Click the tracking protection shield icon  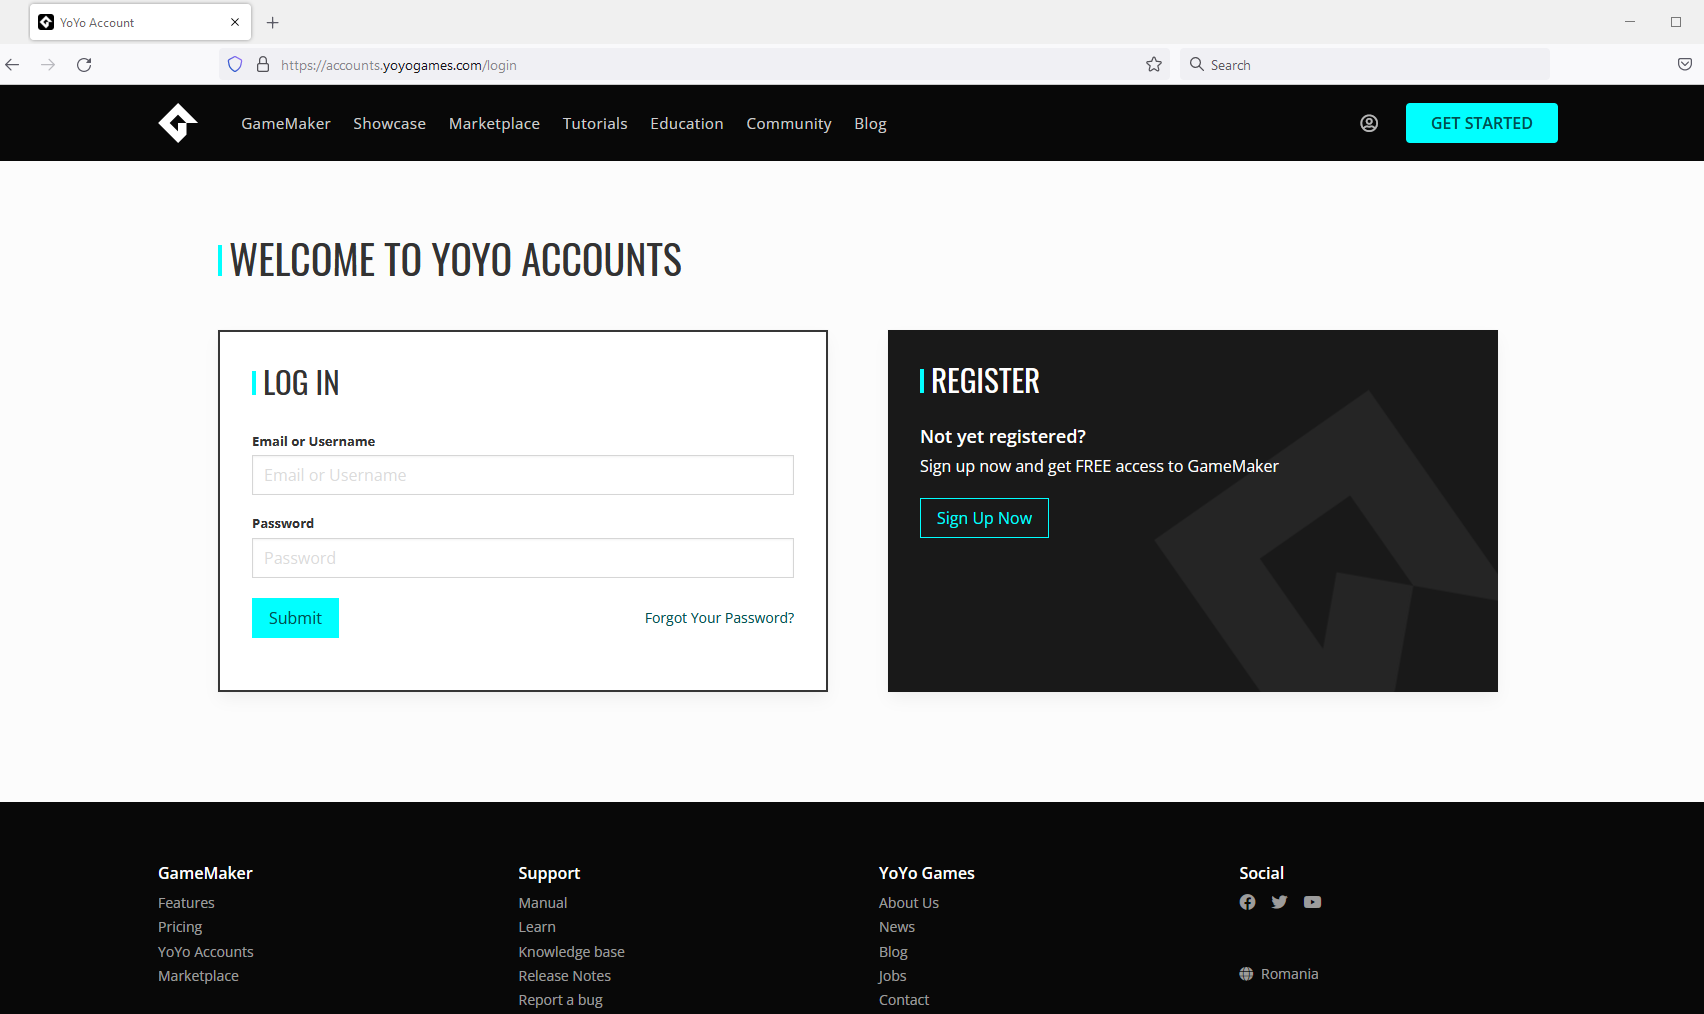(234, 64)
